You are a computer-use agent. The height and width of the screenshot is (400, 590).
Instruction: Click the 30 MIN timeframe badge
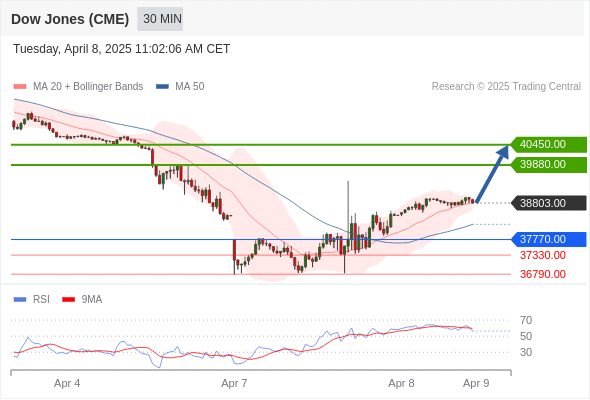[x=160, y=19]
